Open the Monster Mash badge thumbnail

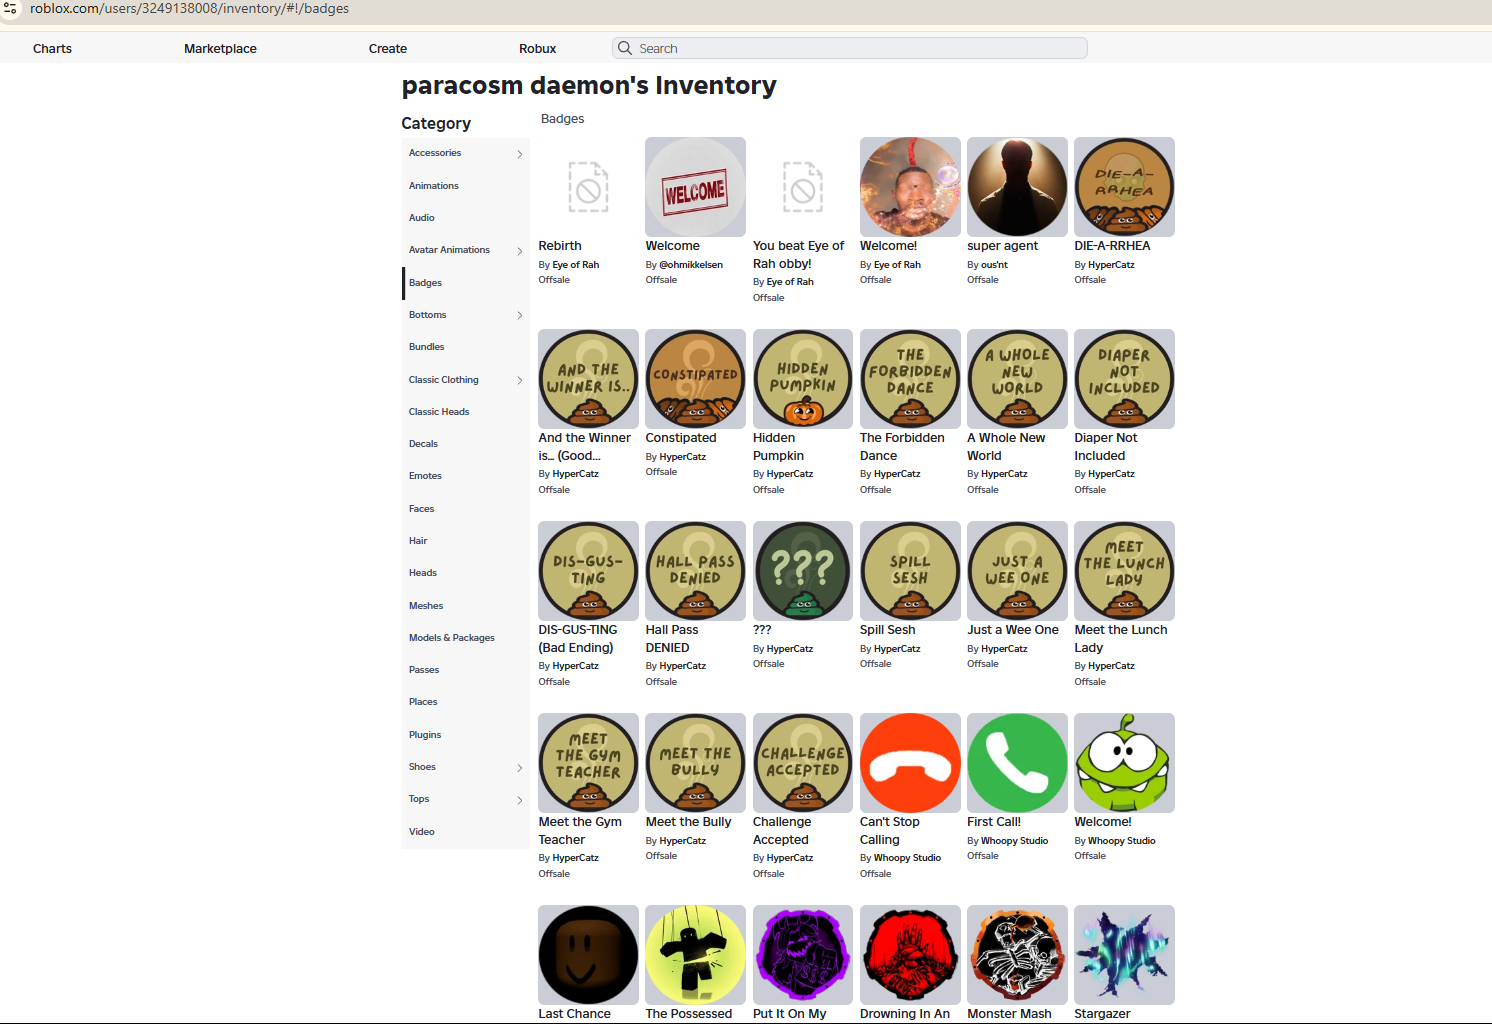[1017, 955]
